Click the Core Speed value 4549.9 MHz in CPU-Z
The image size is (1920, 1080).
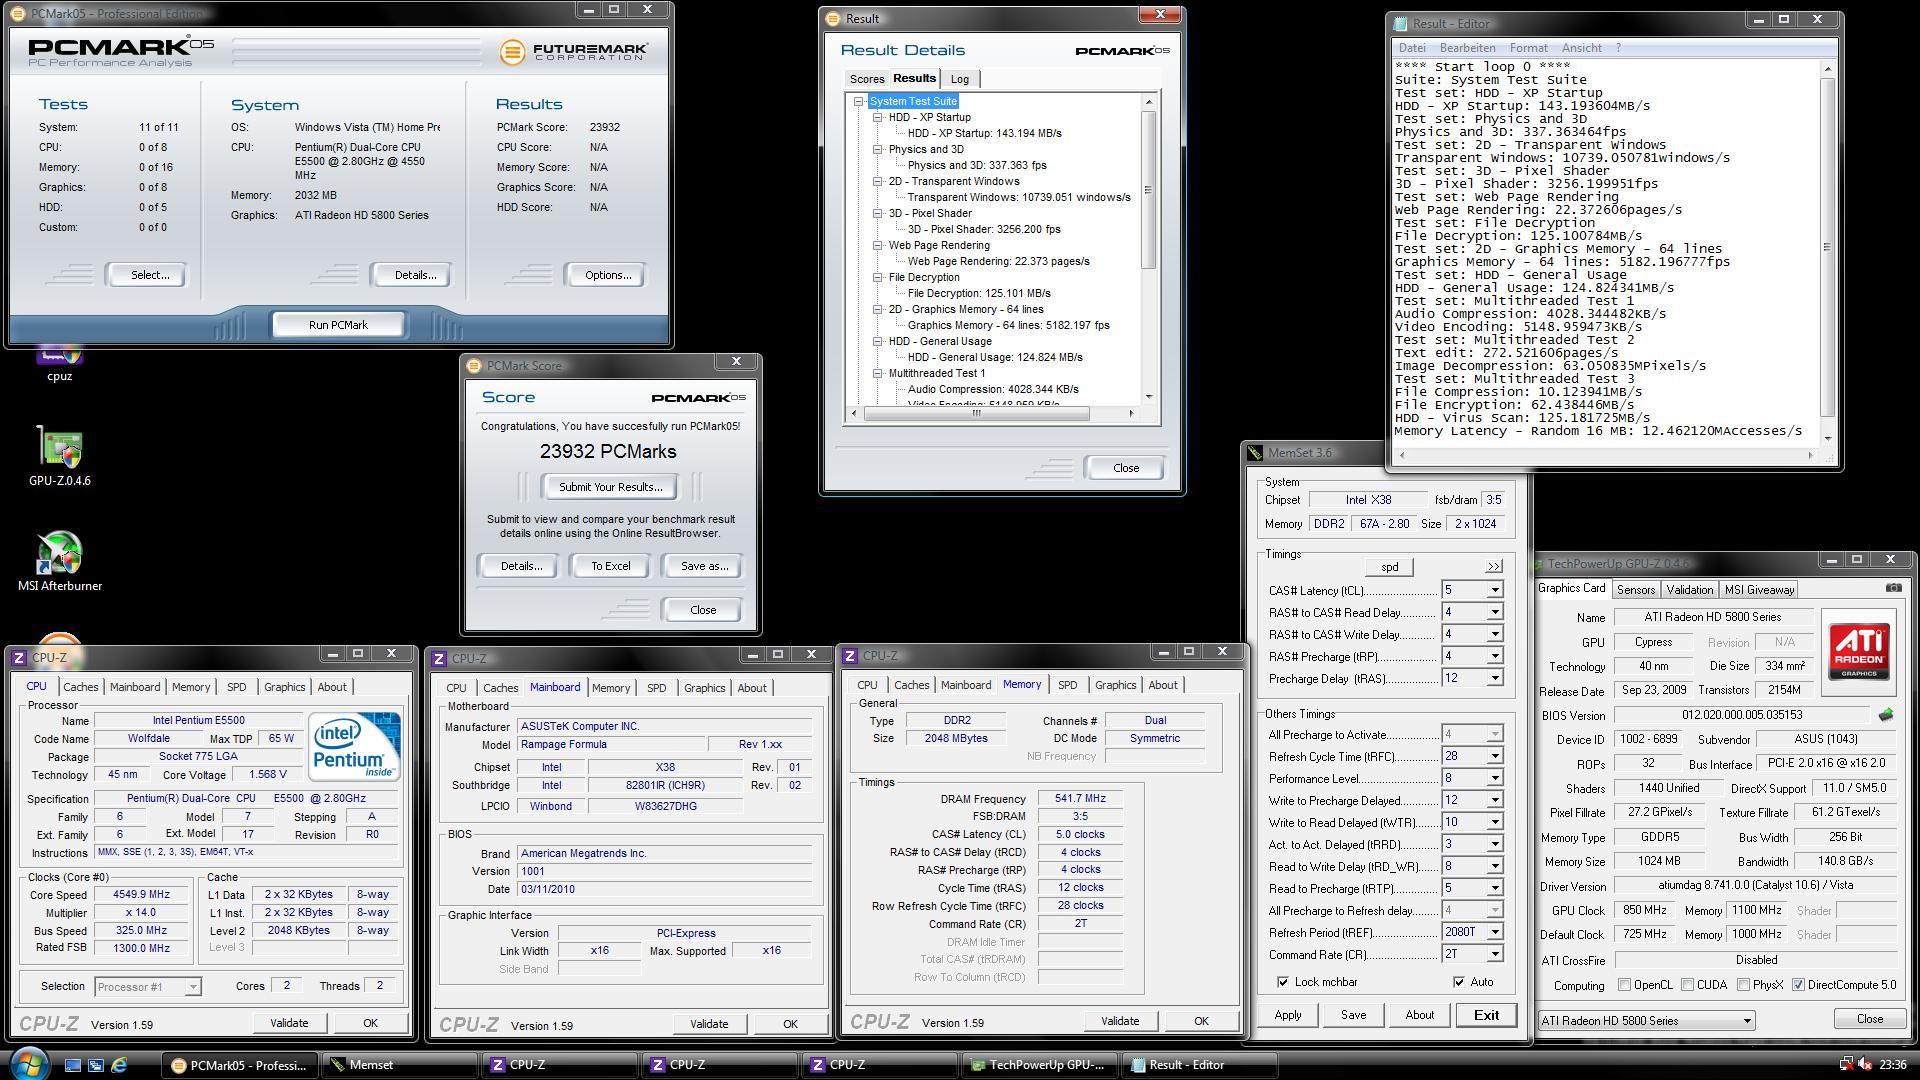[x=141, y=895]
